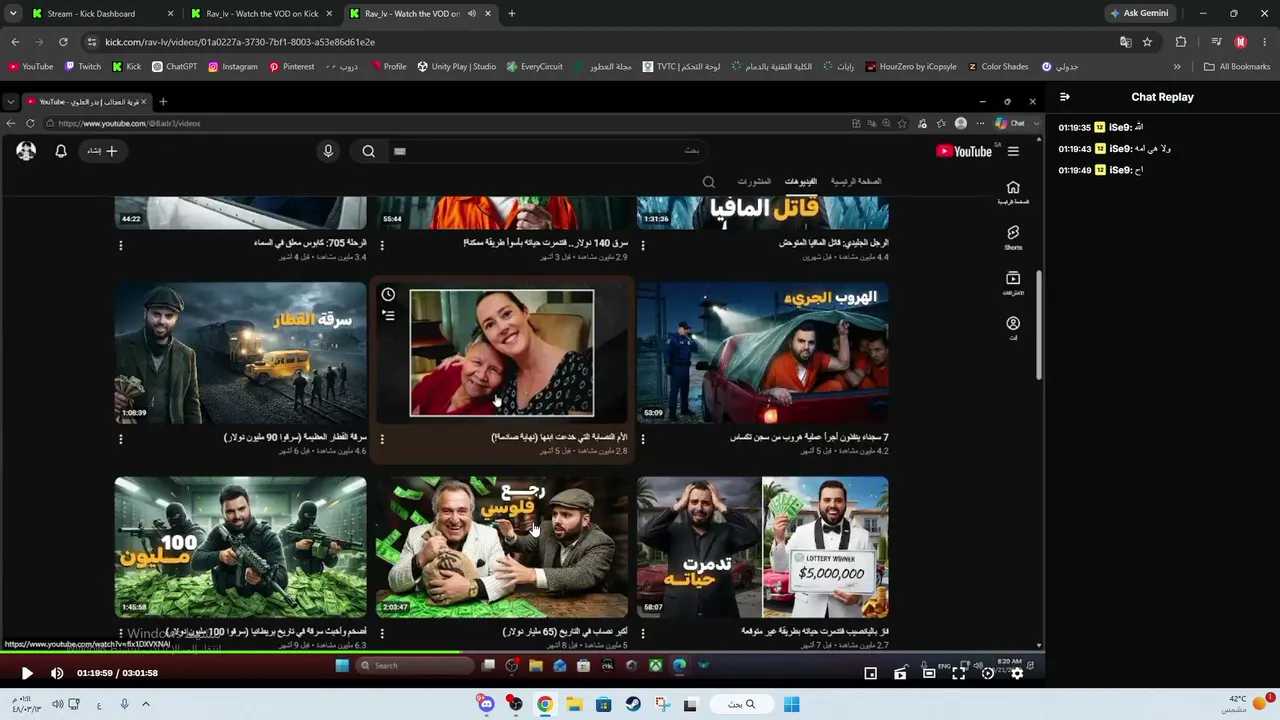Open the EveryCircuit bookmark
Image resolution: width=1280 pixels, height=720 pixels.
tap(535, 67)
